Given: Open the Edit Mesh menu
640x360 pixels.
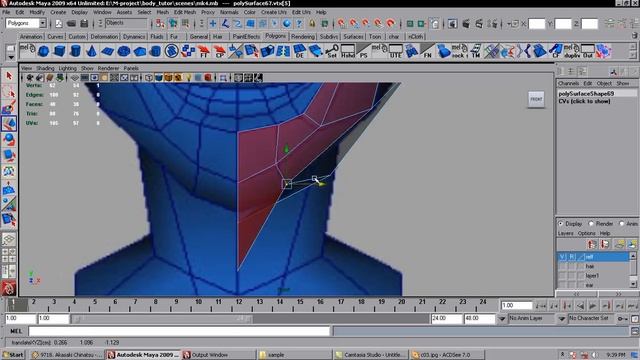Looking at the screenshot, I should (184, 12).
